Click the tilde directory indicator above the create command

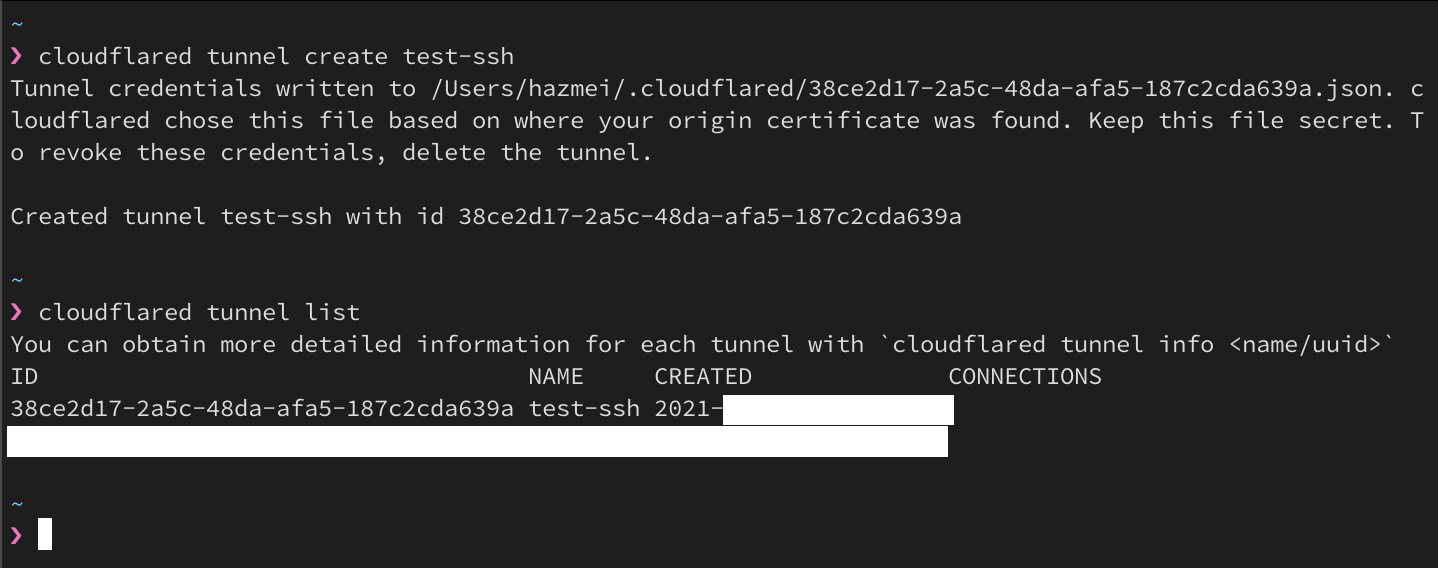pyautogui.click(x=16, y=24)
